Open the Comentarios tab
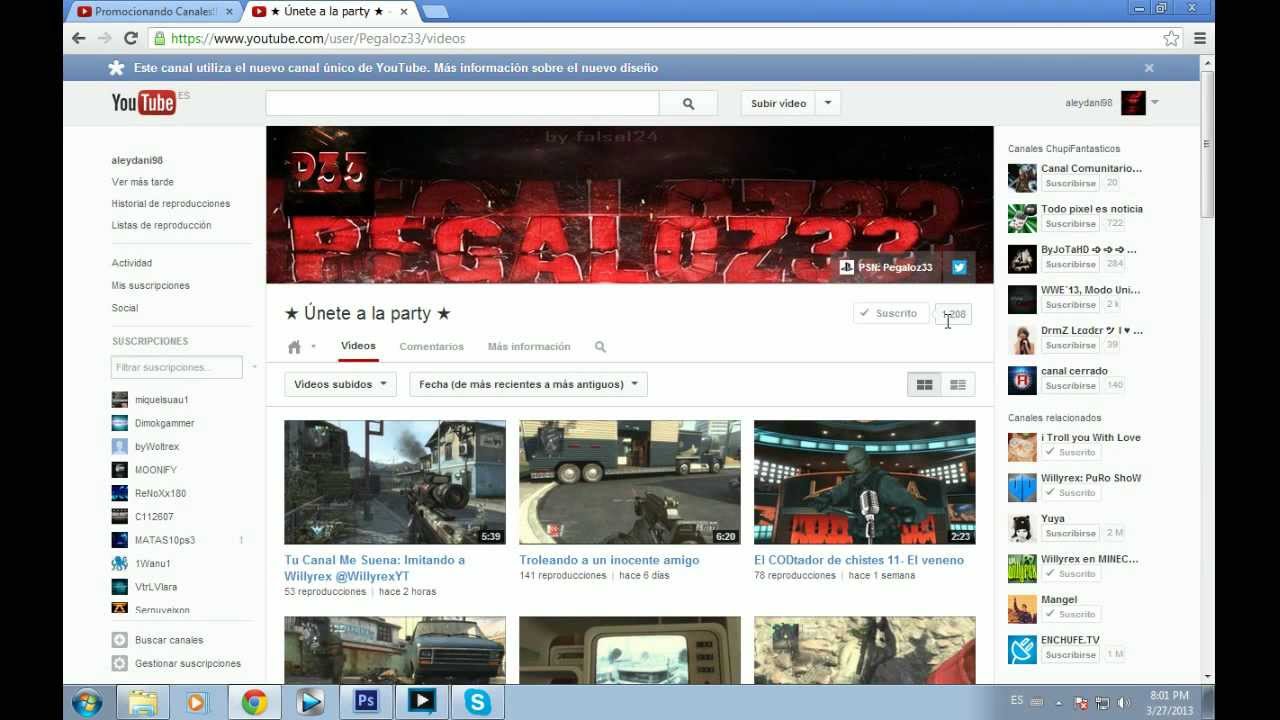 (431, 347)
